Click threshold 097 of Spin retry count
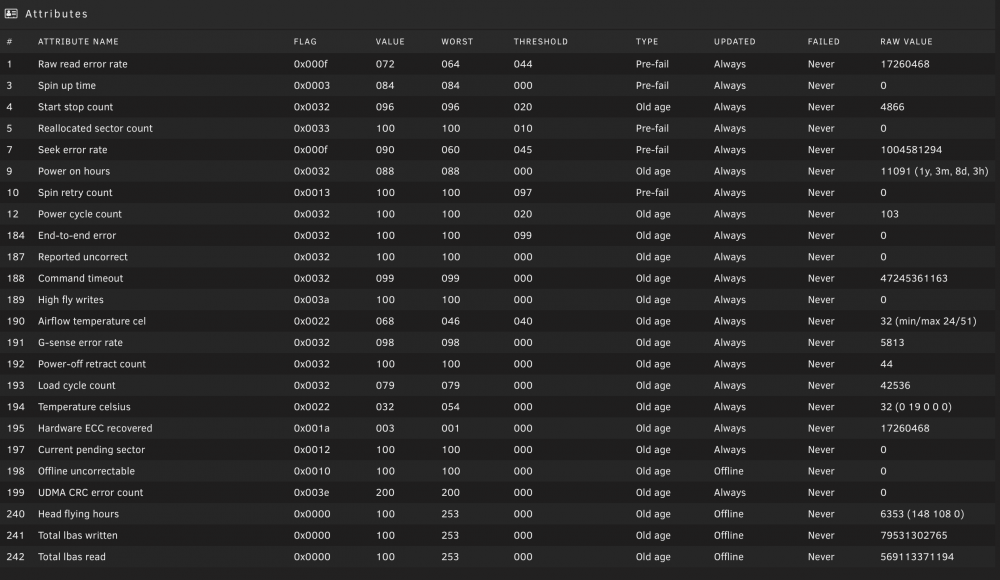 [x=523, y=193]
